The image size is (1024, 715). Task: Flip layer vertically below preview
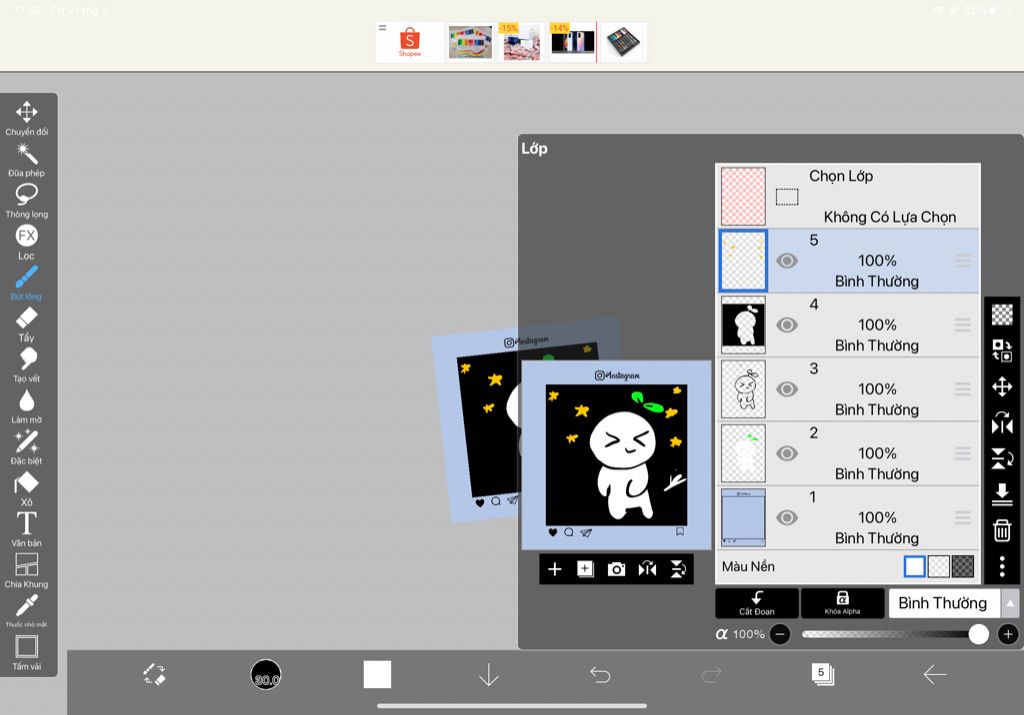coord(679,569)
